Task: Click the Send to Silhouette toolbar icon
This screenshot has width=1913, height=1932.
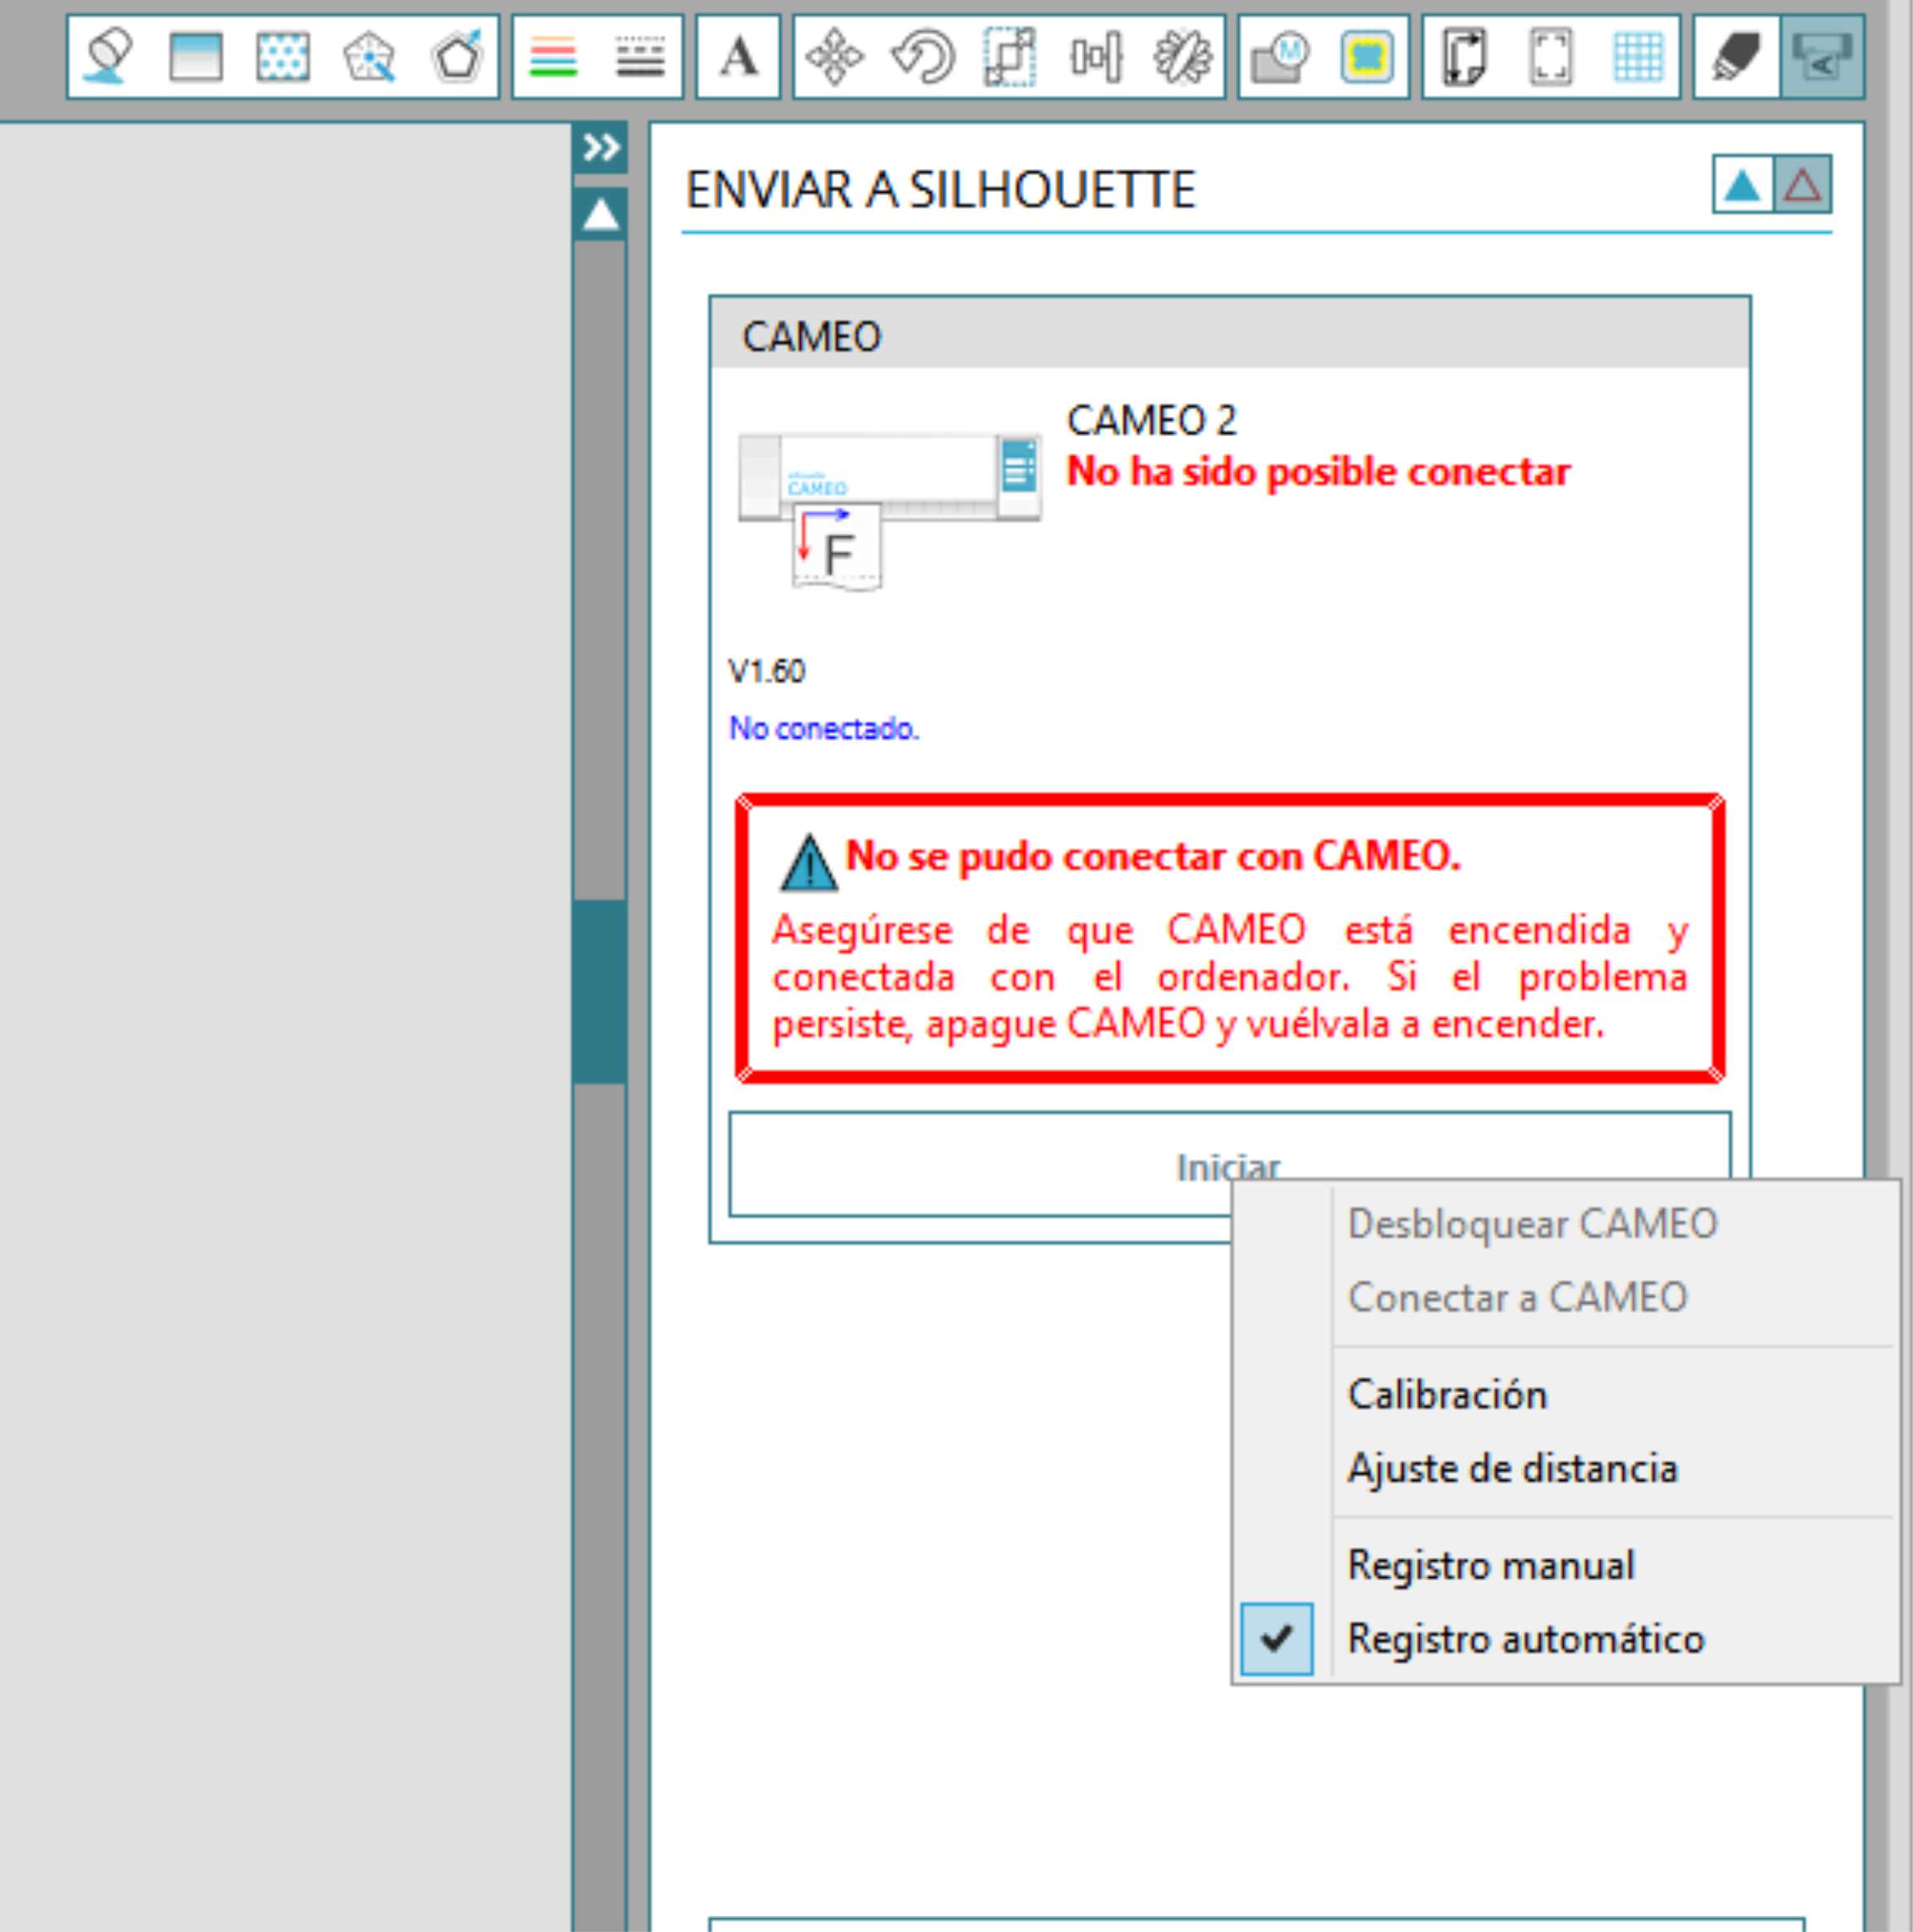Action: coord(1822,56)
